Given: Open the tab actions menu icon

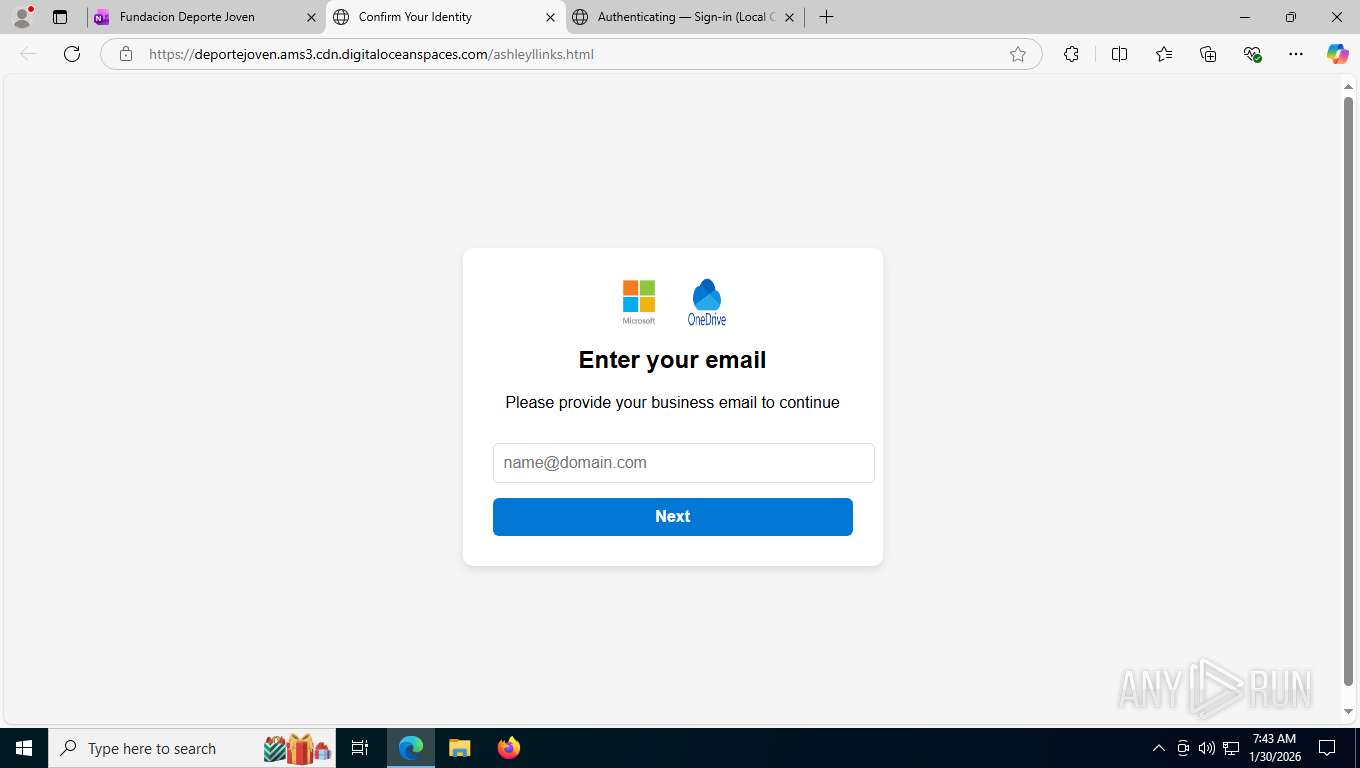Looking at the screenshot, I should point(60,17).
